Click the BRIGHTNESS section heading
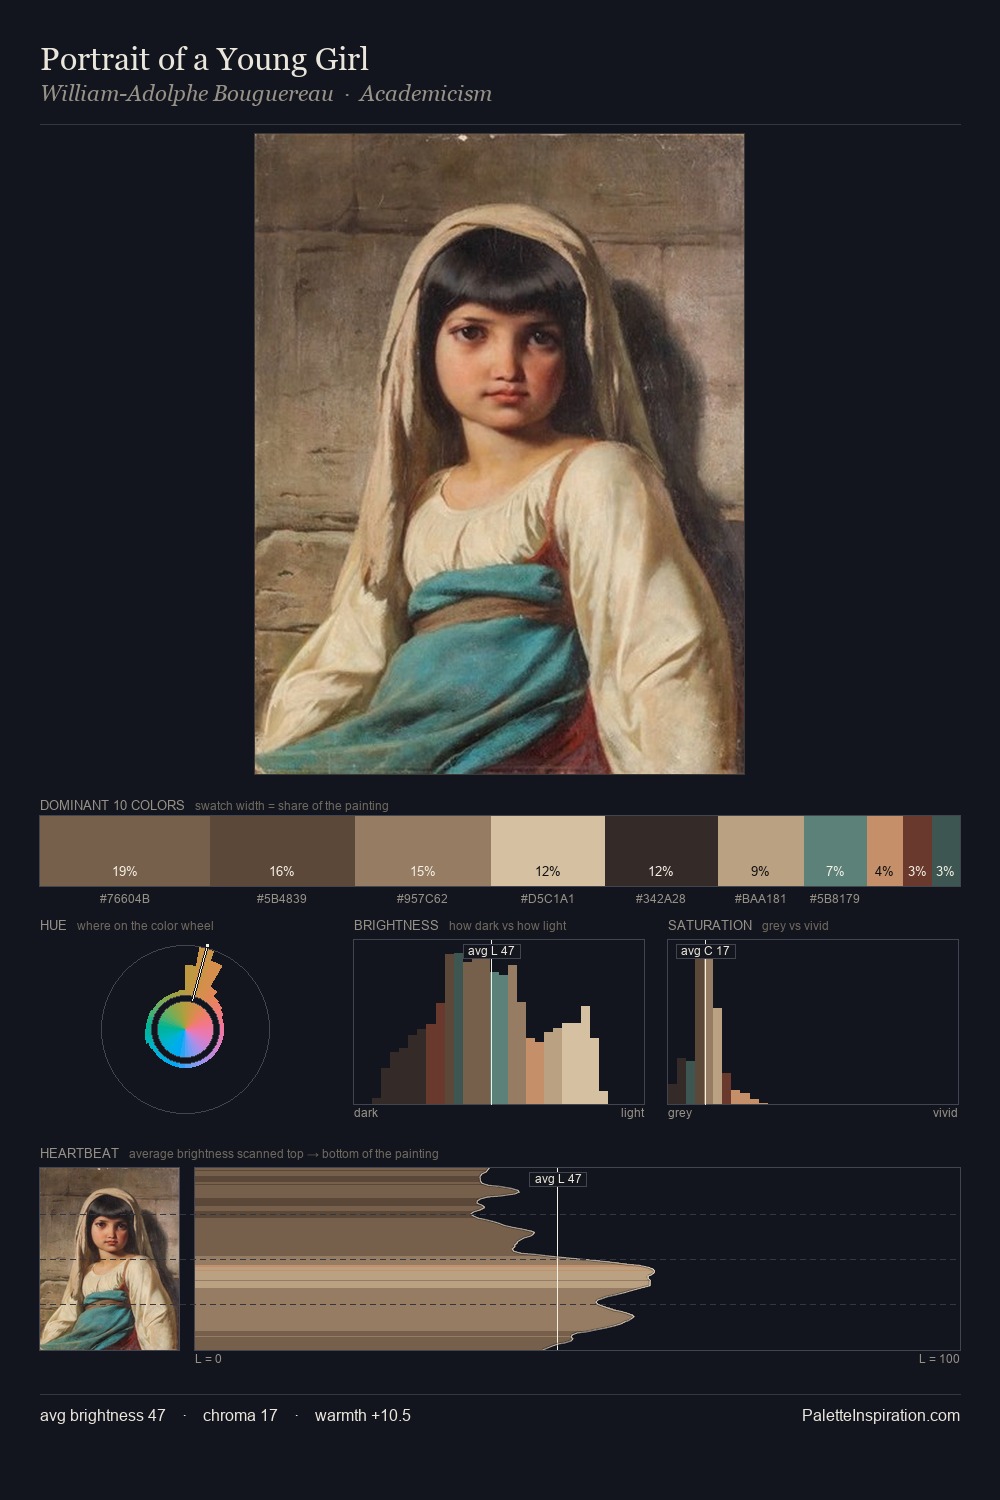 click(x=396, y=925)
